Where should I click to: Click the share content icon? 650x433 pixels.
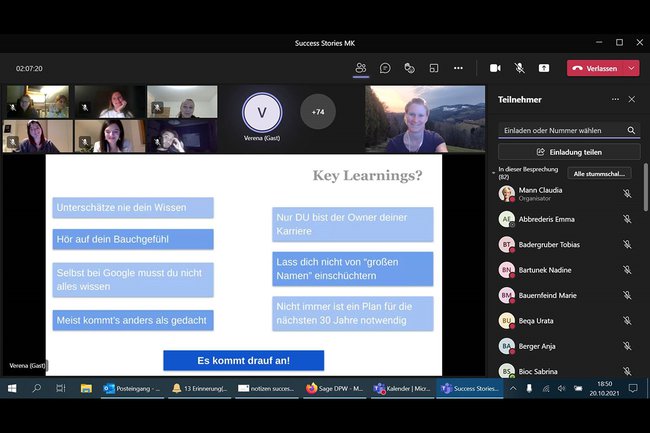click(x=544, y=68)
